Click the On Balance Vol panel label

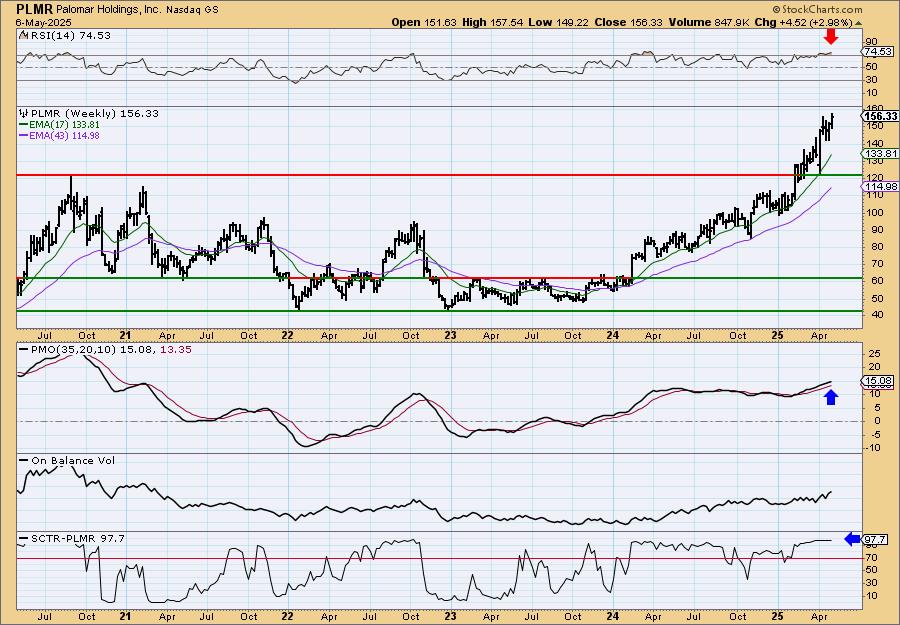tap(73, 460)
